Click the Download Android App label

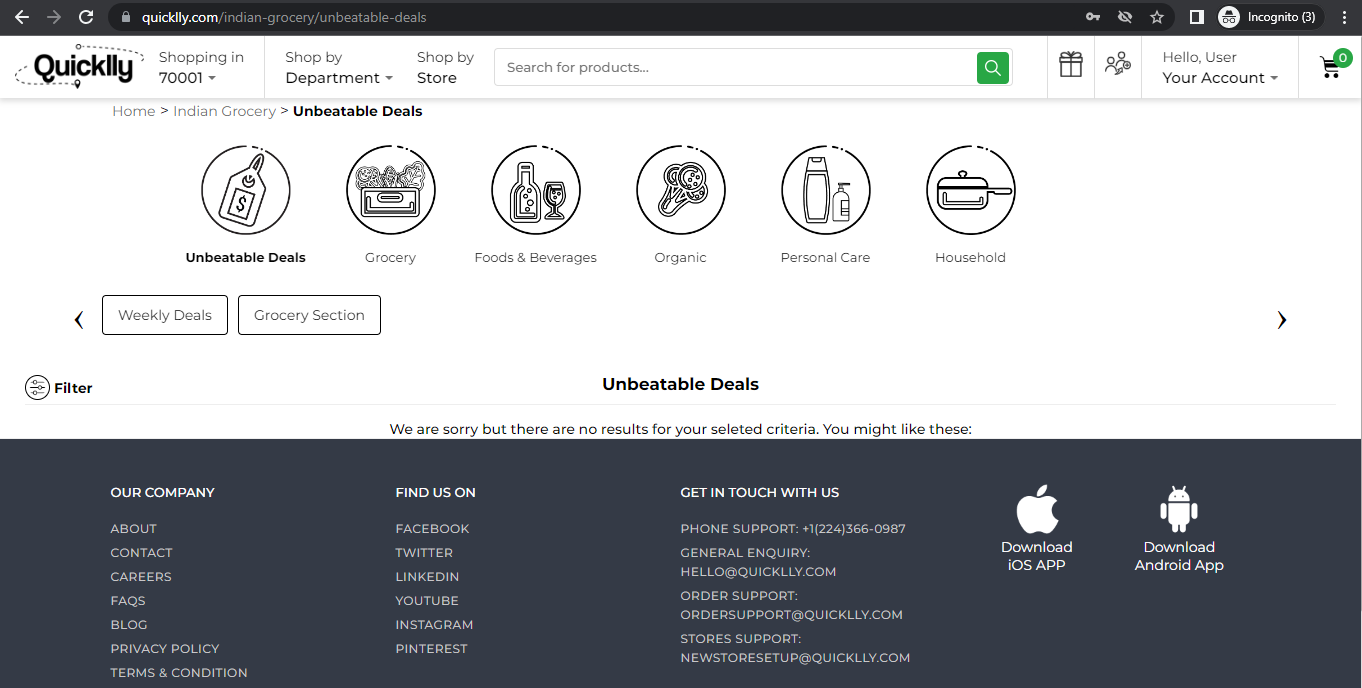1179,556
